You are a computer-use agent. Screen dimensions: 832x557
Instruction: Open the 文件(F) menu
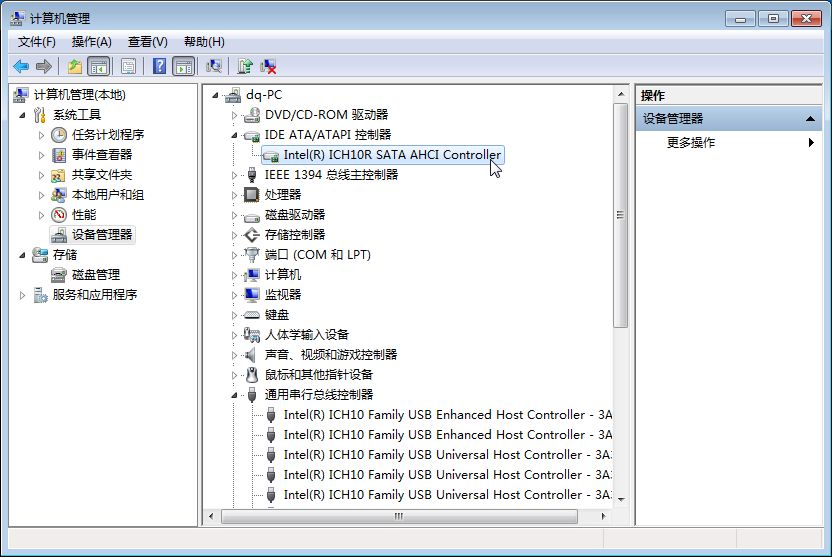click(37, 42)
